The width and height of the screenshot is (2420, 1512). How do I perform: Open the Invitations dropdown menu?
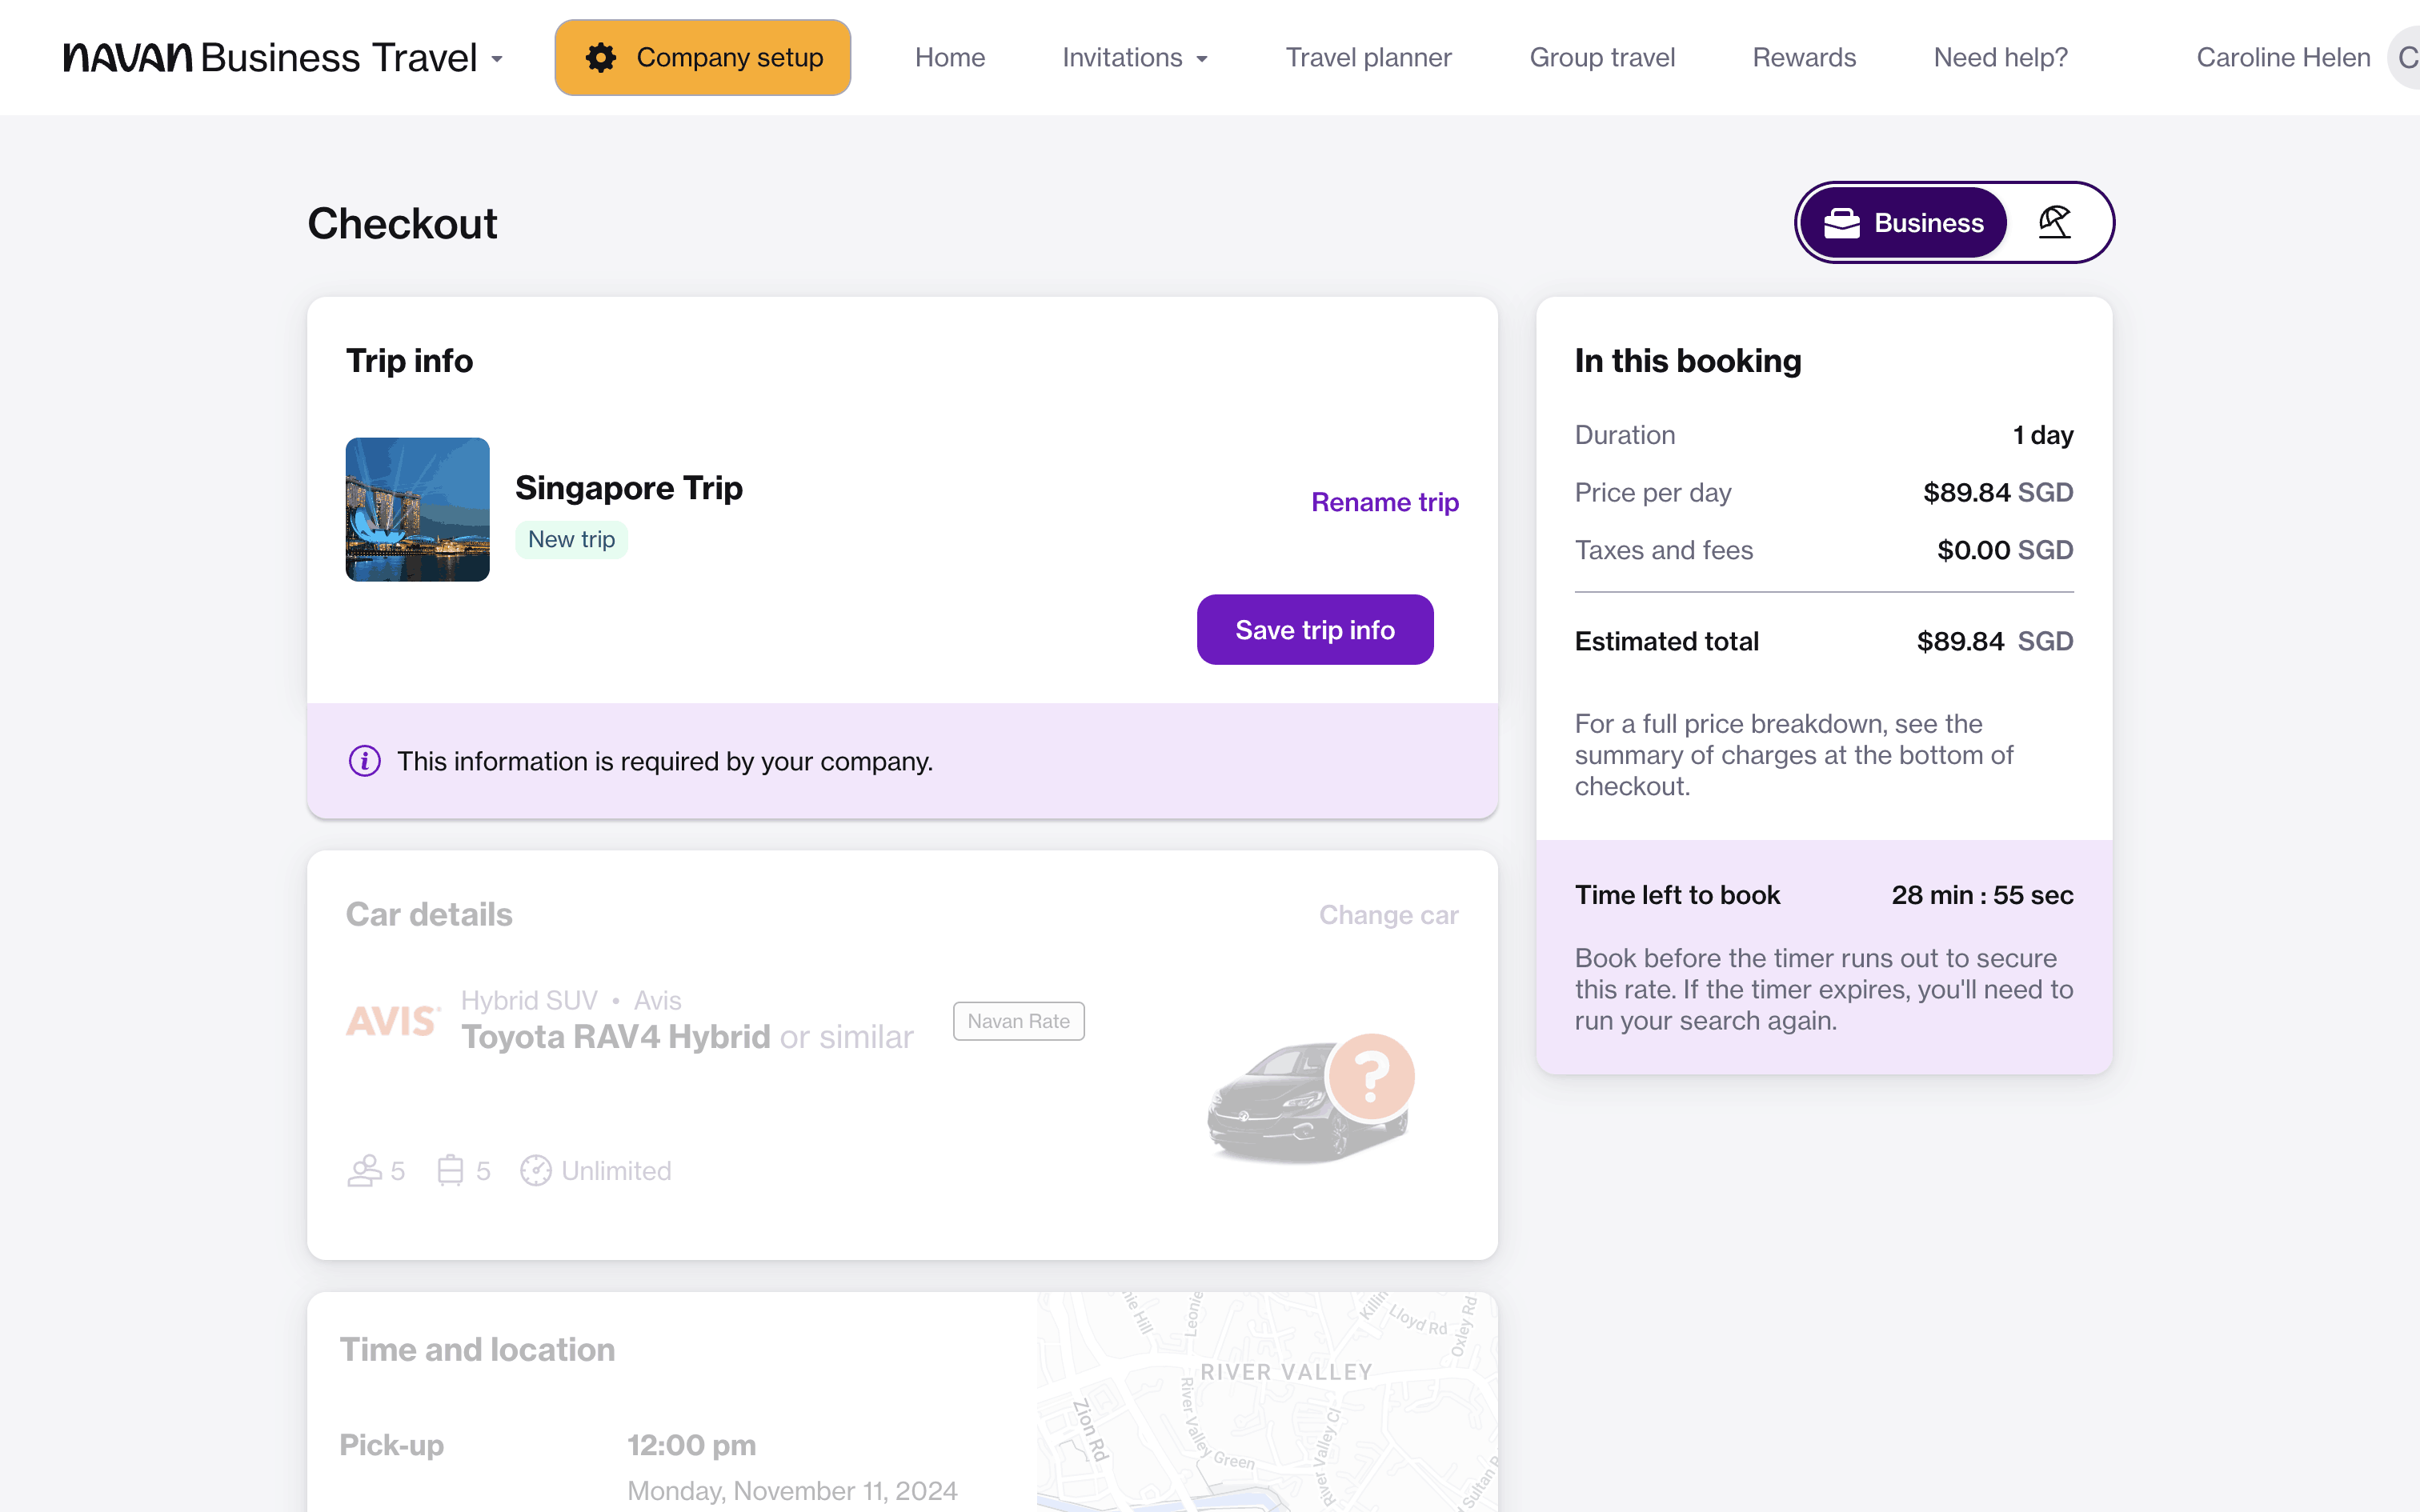(x=1134, y=58)
